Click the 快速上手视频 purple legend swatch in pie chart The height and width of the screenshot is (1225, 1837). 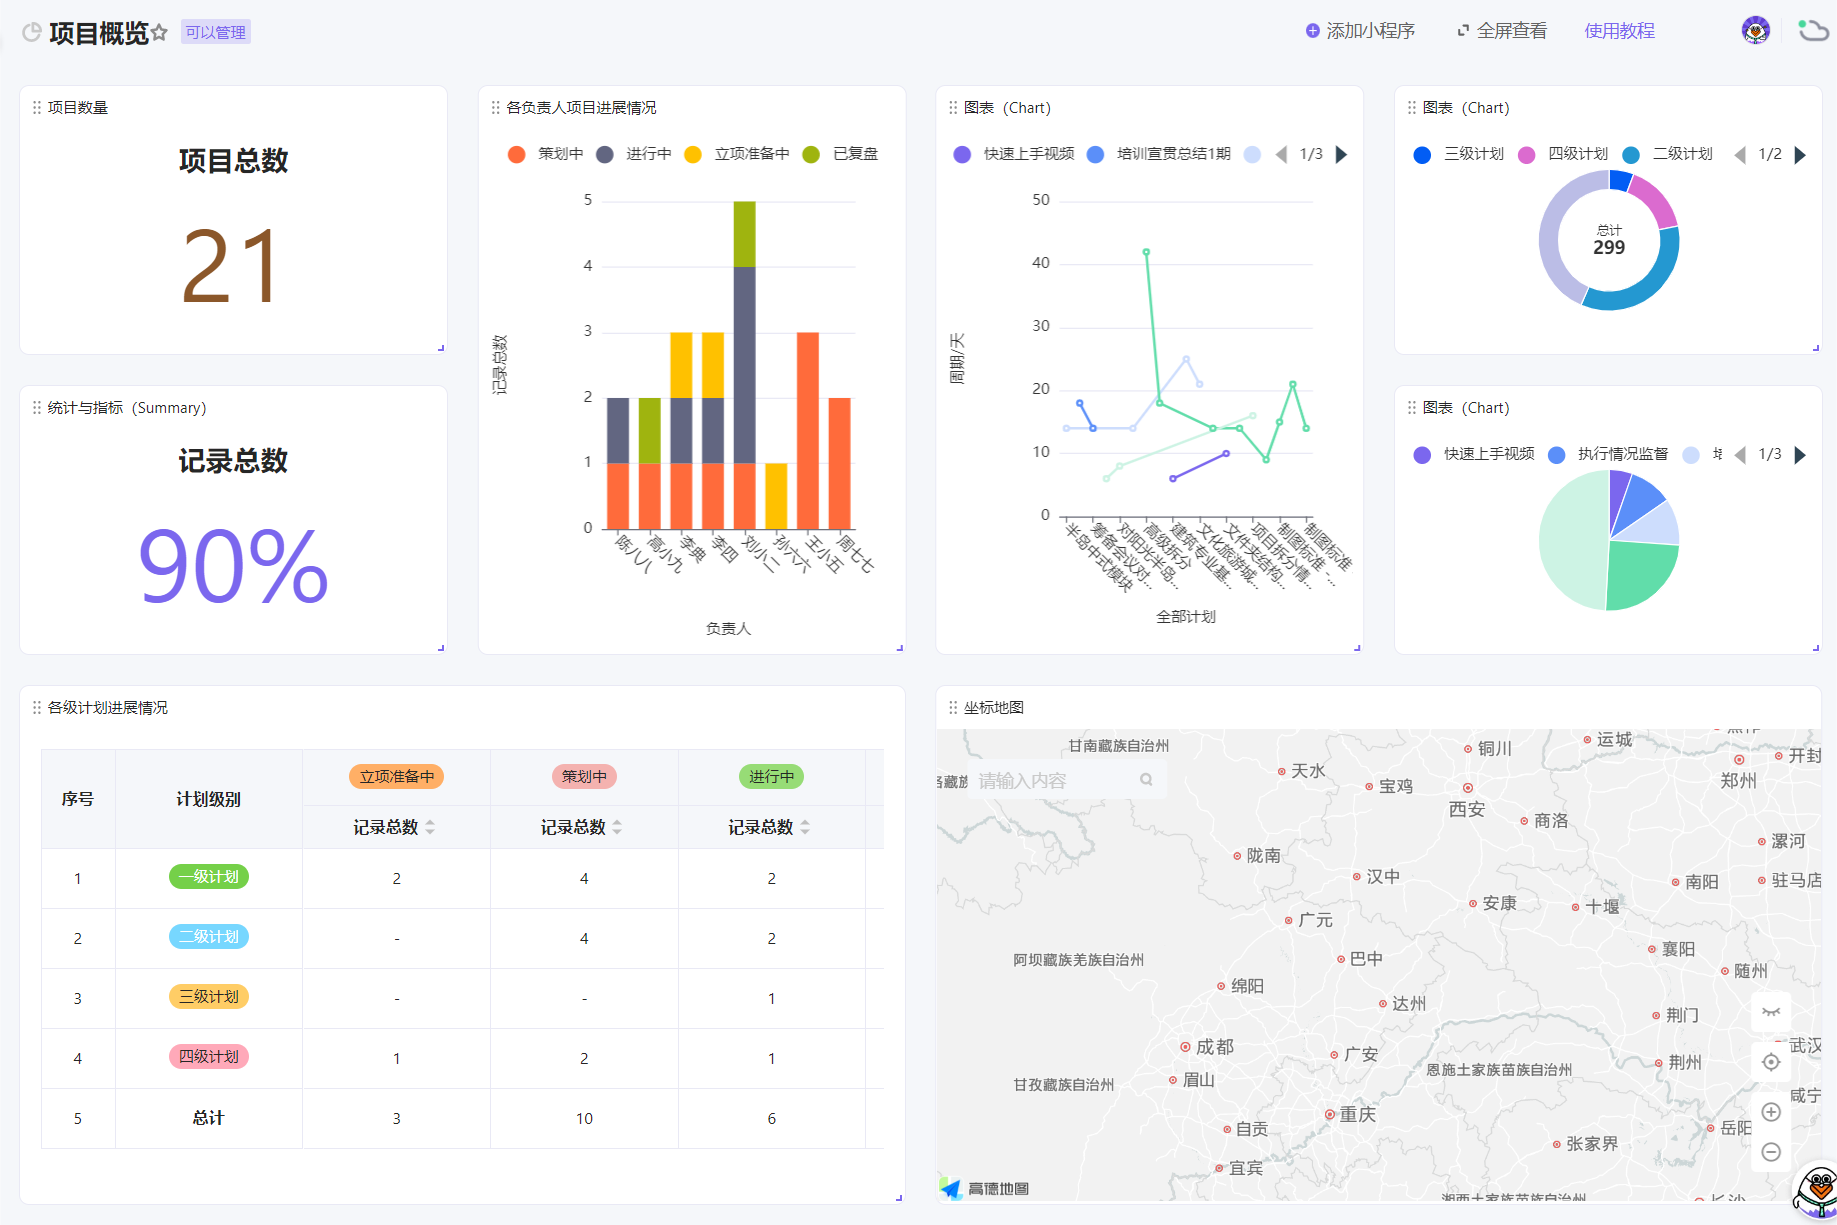[x=1422, y=455]
